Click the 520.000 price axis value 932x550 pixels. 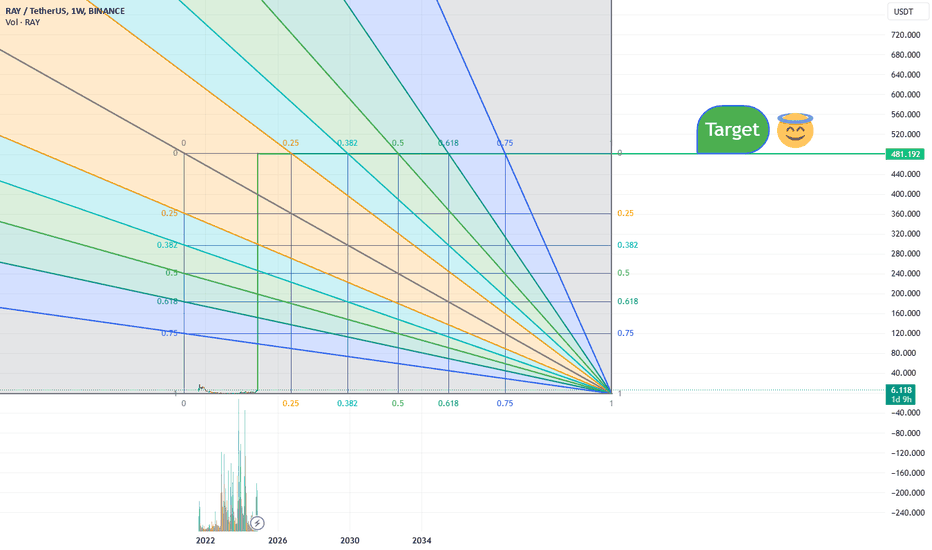coord(905,134)
